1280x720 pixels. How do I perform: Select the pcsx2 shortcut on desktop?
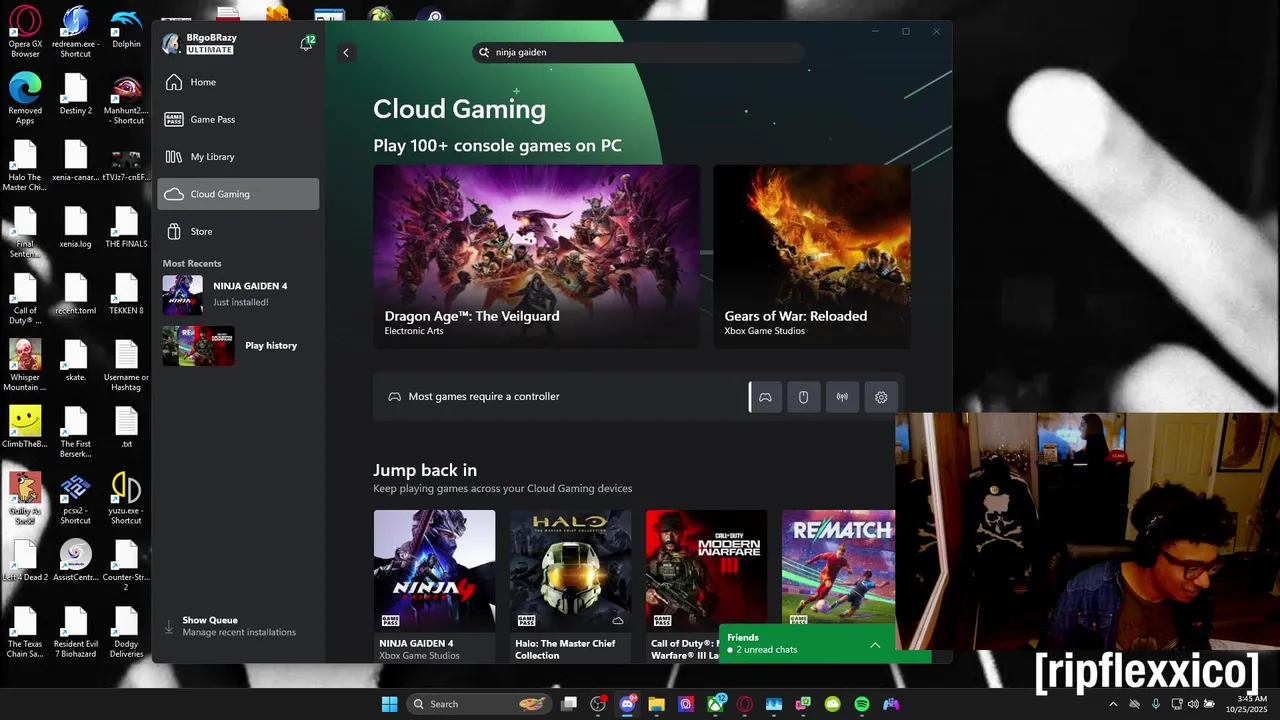76,498
